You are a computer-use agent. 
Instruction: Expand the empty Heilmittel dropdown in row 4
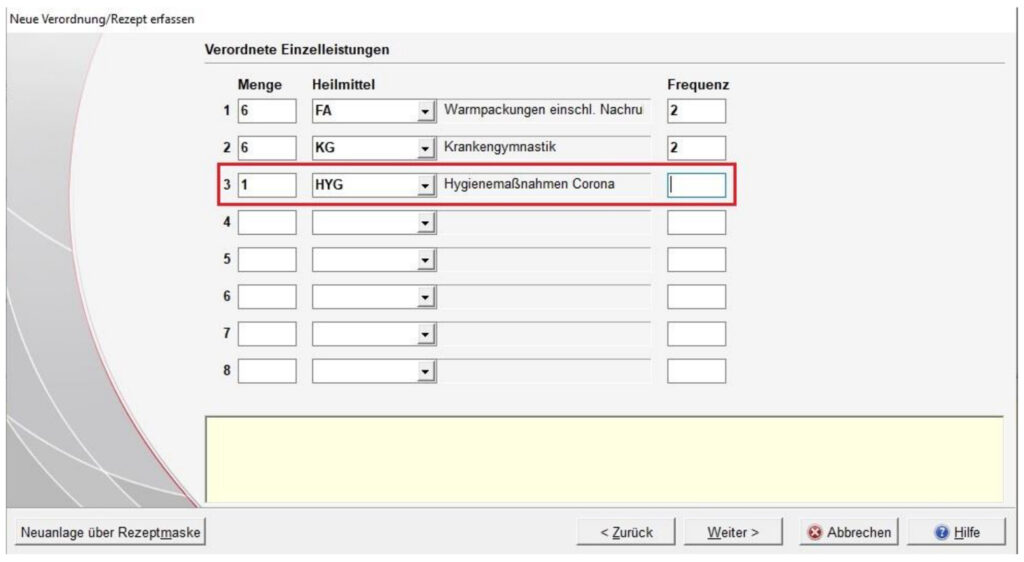(426, 222)
